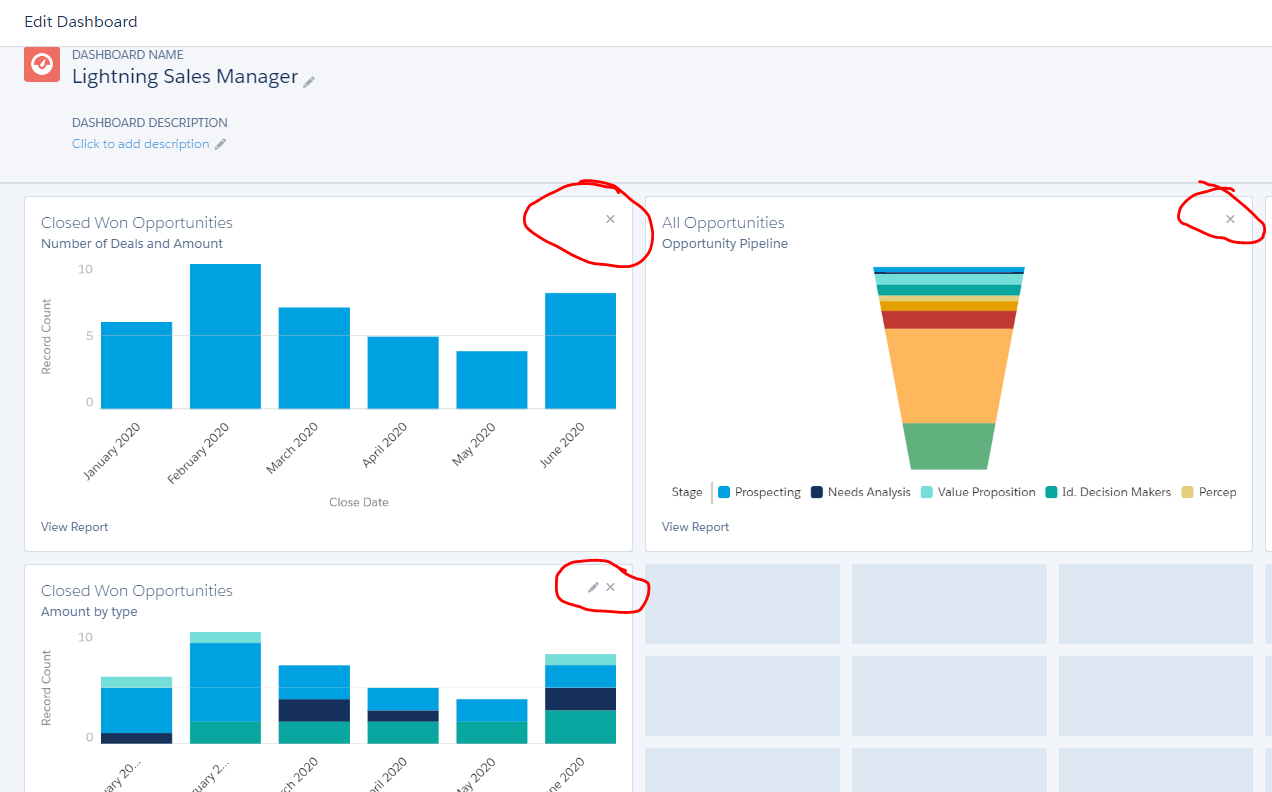Click the green bottom funnel segment
1272x792 pixels.
[x=949, y=446]
